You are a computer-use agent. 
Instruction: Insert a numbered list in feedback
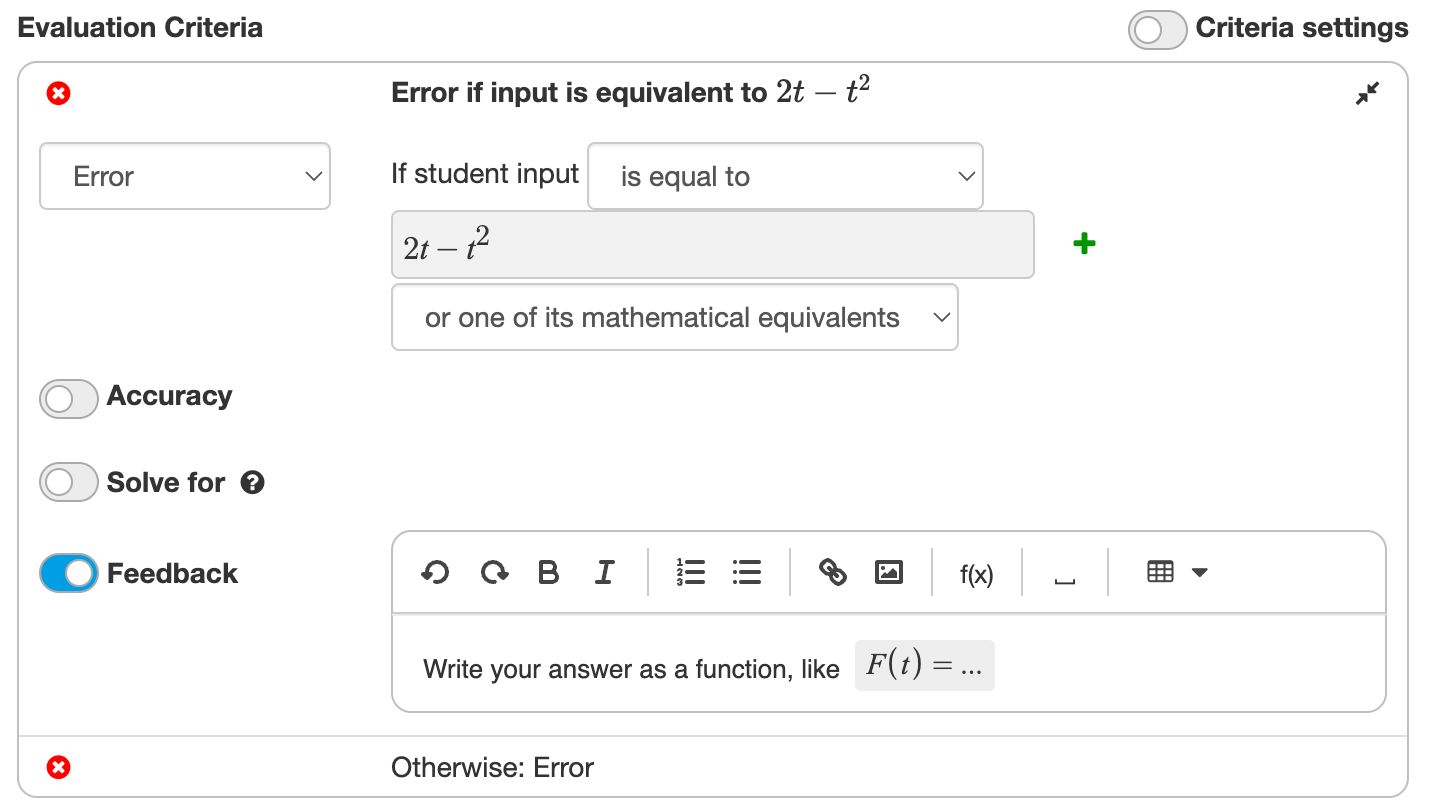(690, 573)
